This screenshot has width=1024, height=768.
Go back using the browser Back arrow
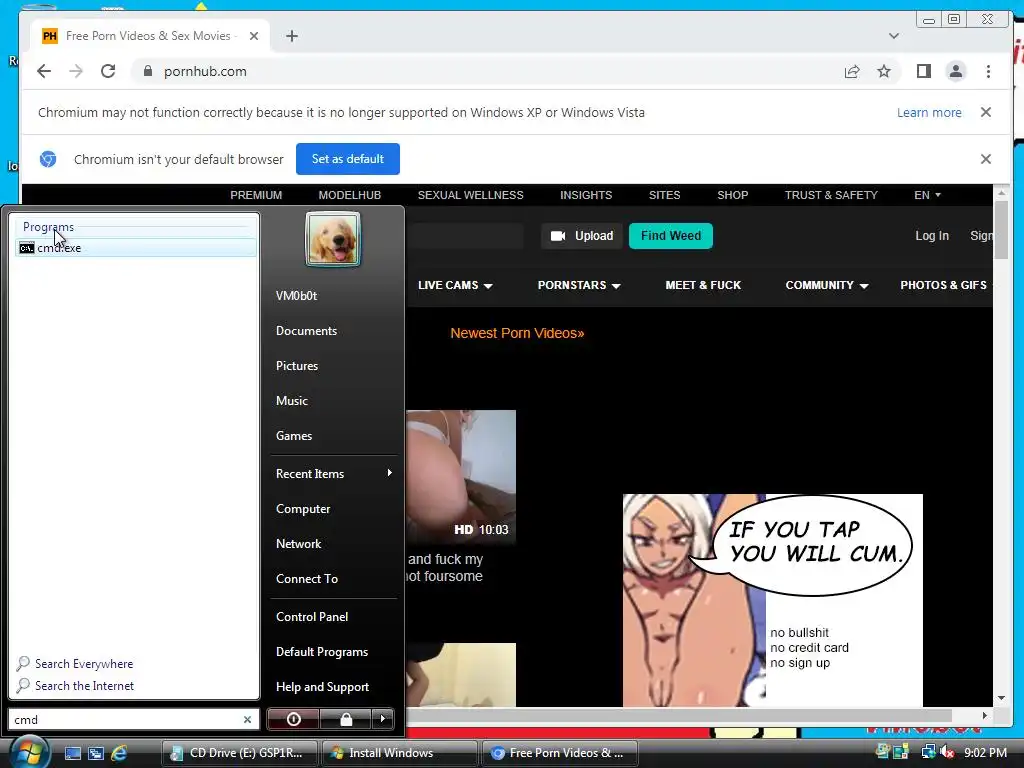44,71
